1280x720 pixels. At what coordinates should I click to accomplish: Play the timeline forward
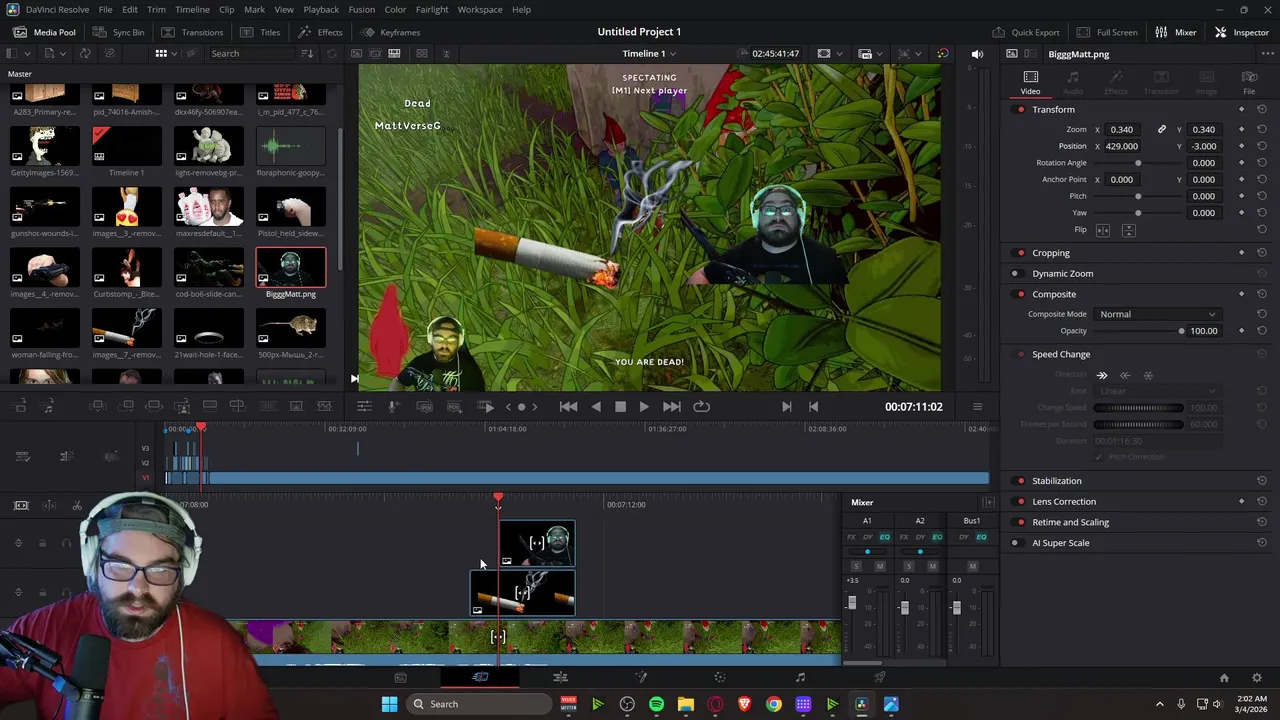(644, 407)
